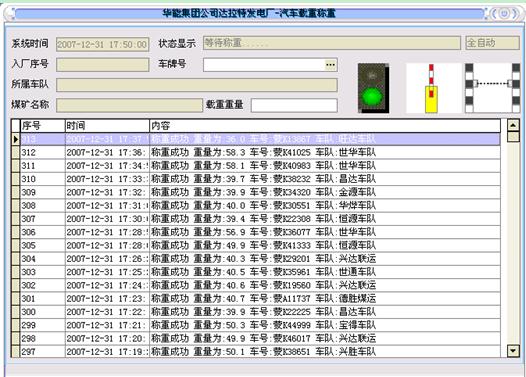The image size is (526, 377).
Task: Open the license plate ellipsis lookup button
Action: 330,65
